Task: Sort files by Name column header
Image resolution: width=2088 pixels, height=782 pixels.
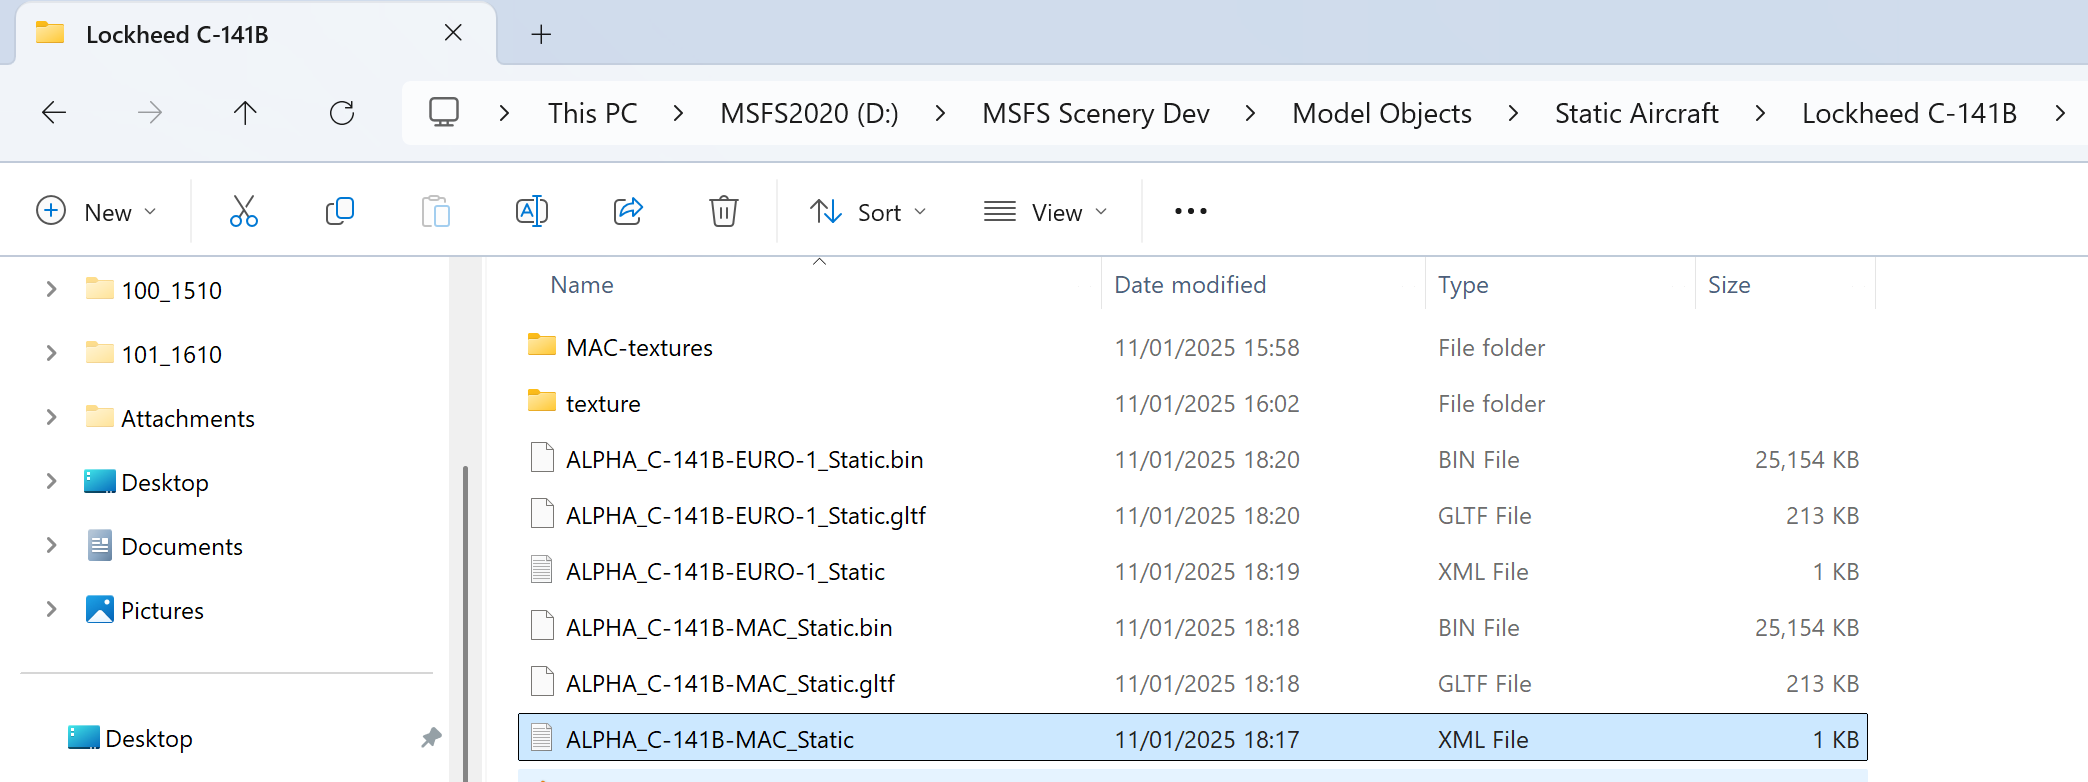Action: [582, 285]
